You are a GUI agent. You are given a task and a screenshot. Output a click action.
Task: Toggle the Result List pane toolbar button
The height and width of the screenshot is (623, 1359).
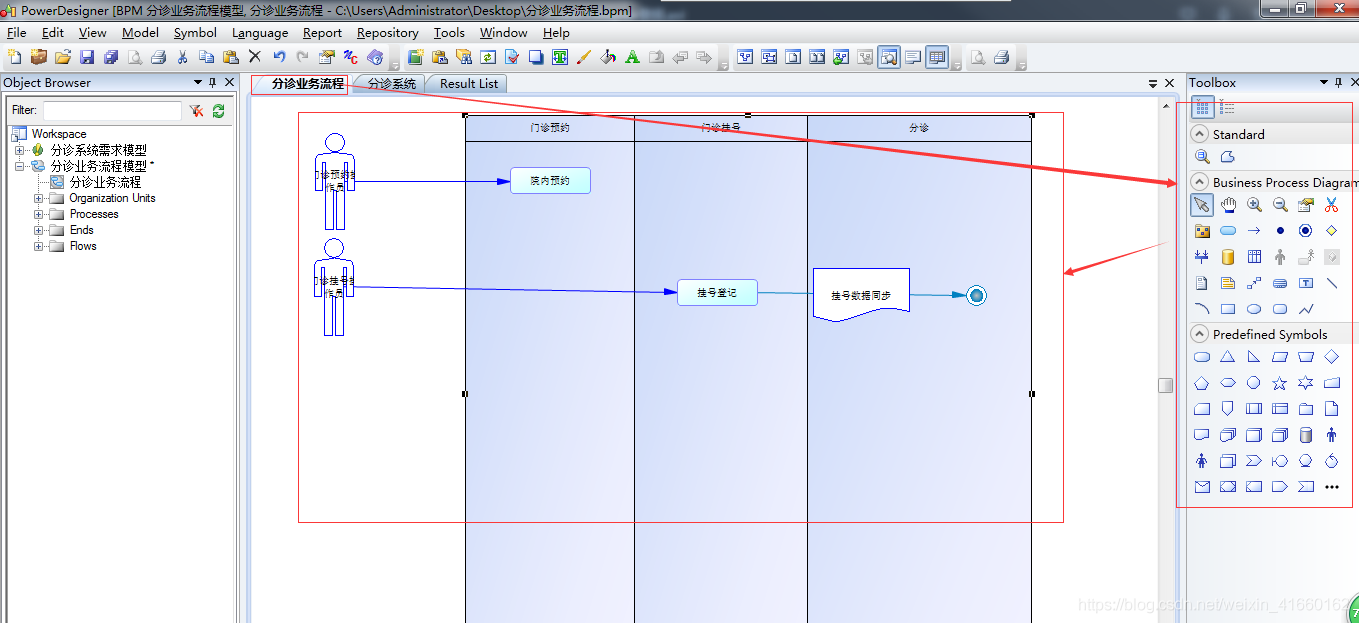(x=937, y=57)
